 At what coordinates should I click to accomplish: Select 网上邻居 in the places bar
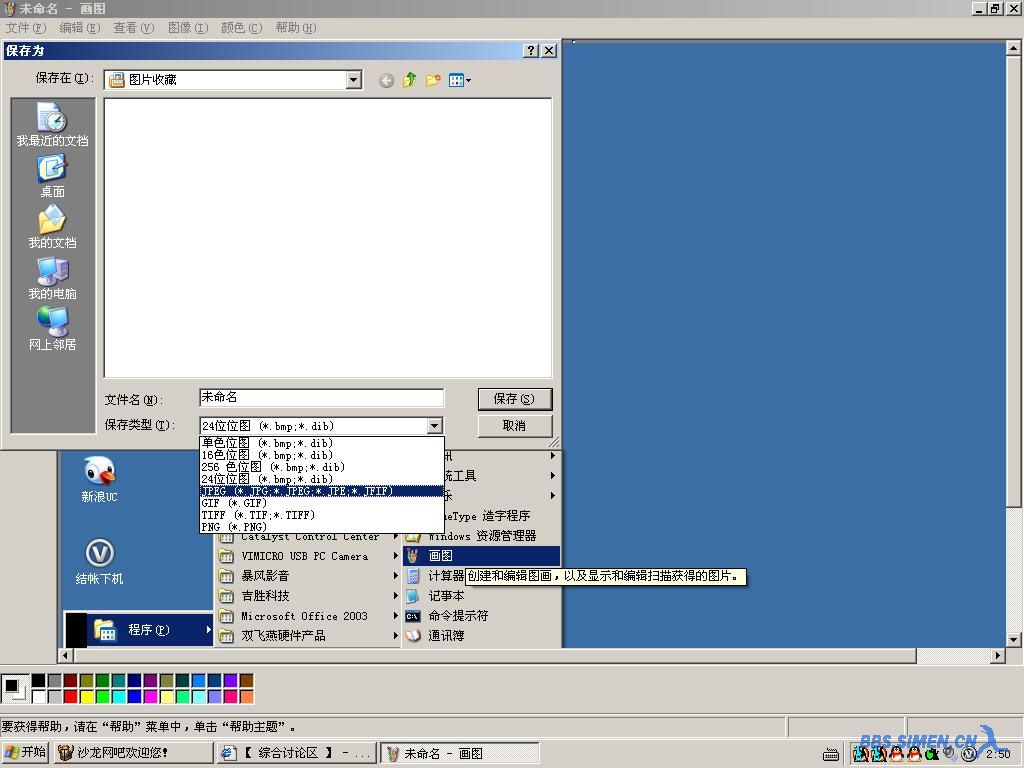point(52,329)
